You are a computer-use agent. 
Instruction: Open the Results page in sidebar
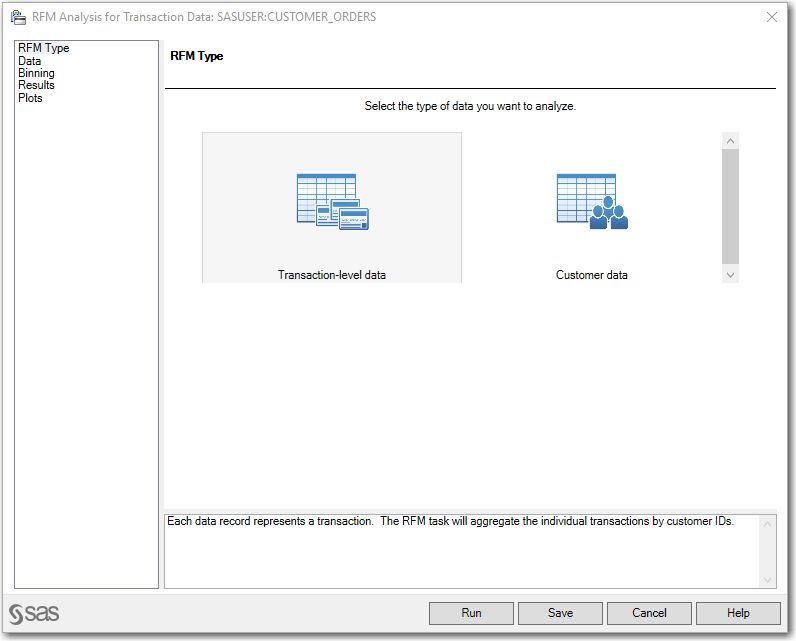coord(36,85)
